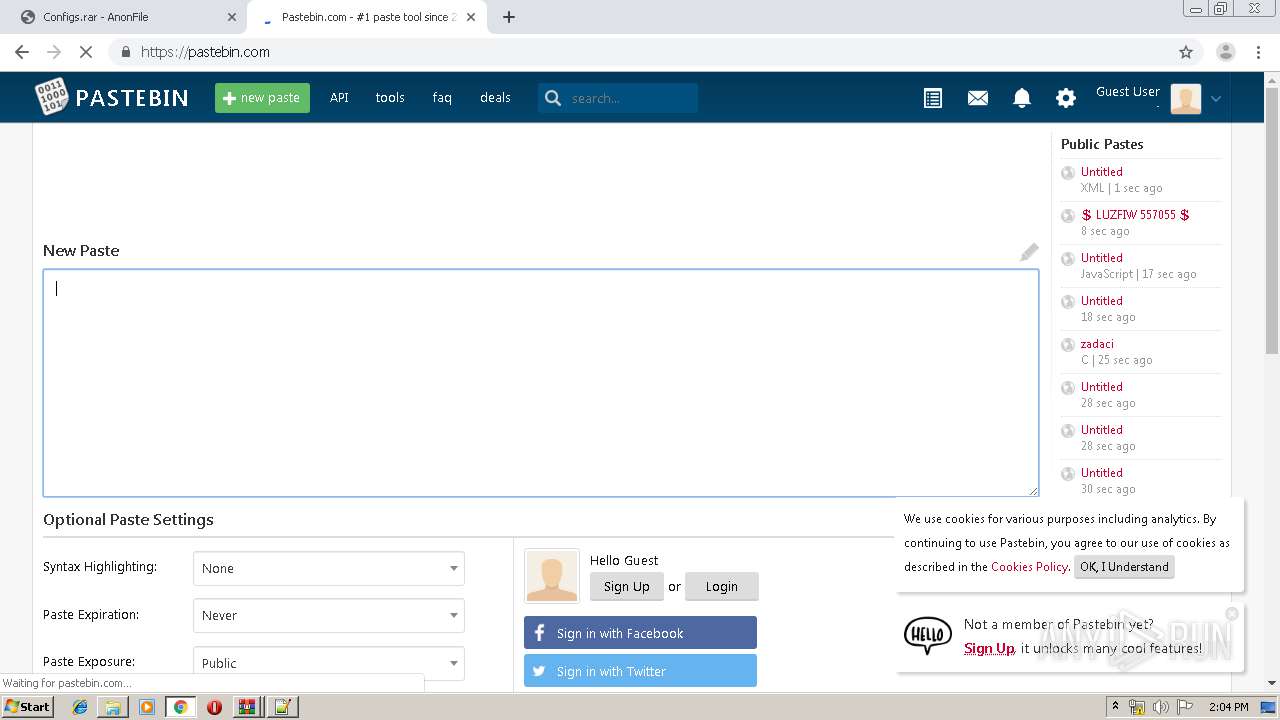Open the zadaci public paste
Image resolution: width=1280 pixels, height=720 pixels.
pyautogui.click(x=1097, y=343)
